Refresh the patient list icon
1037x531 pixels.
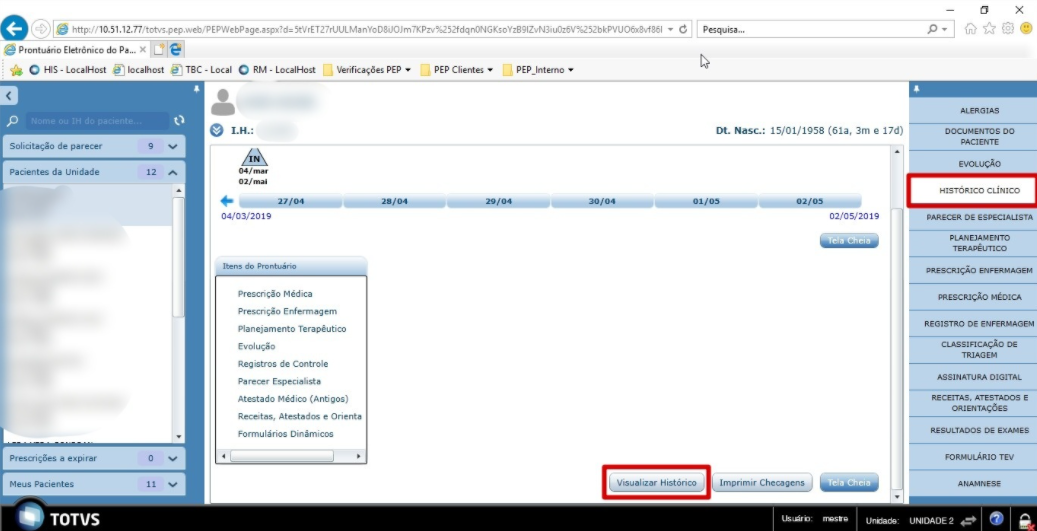(179, 120)
